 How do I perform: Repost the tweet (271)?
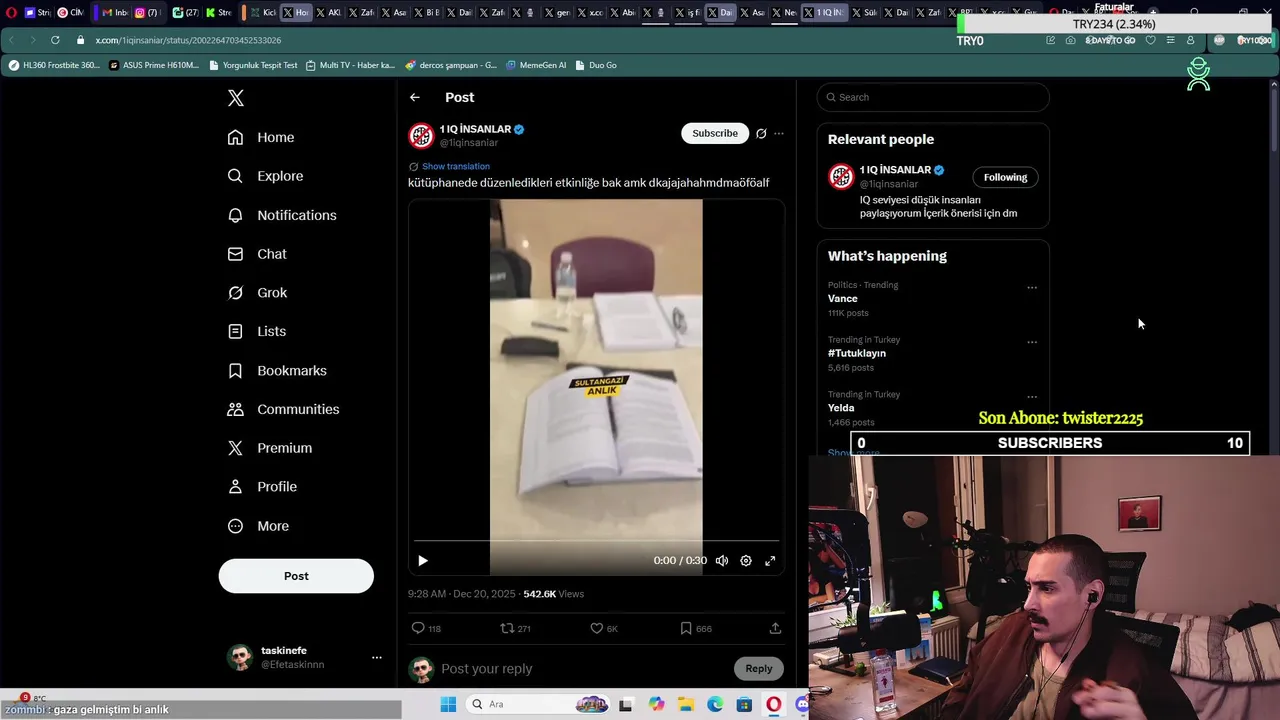(507, 628)
